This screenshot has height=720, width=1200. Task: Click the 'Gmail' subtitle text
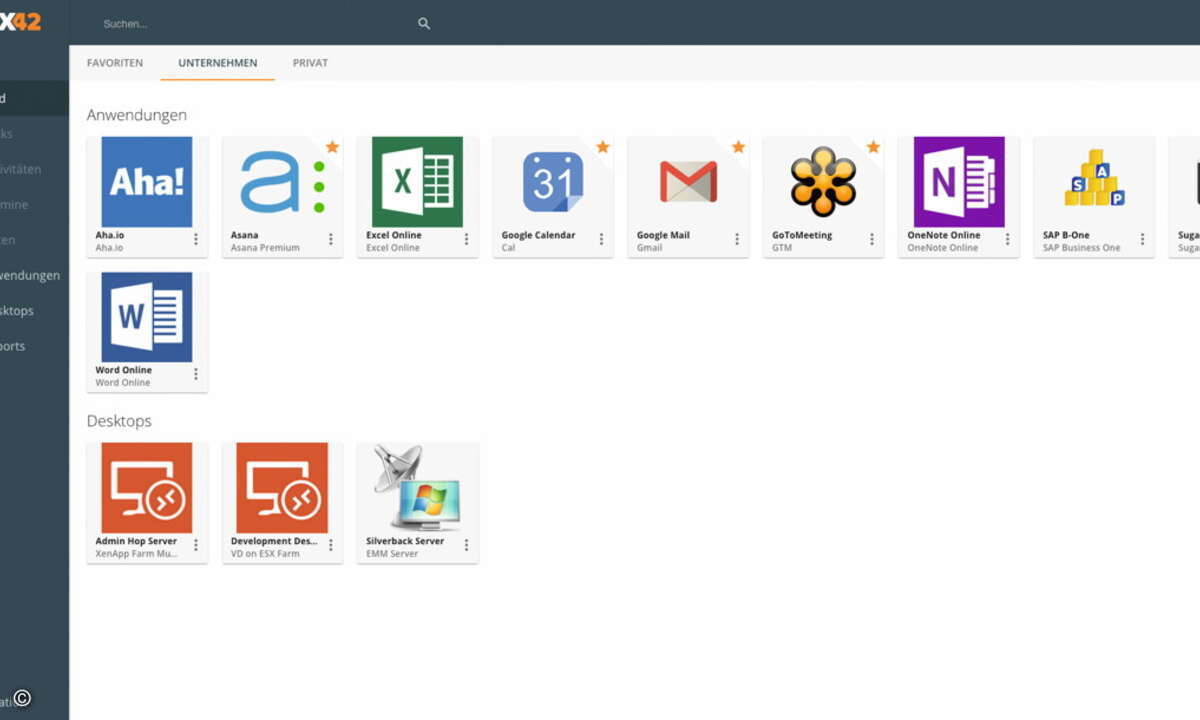click(649, 248)
